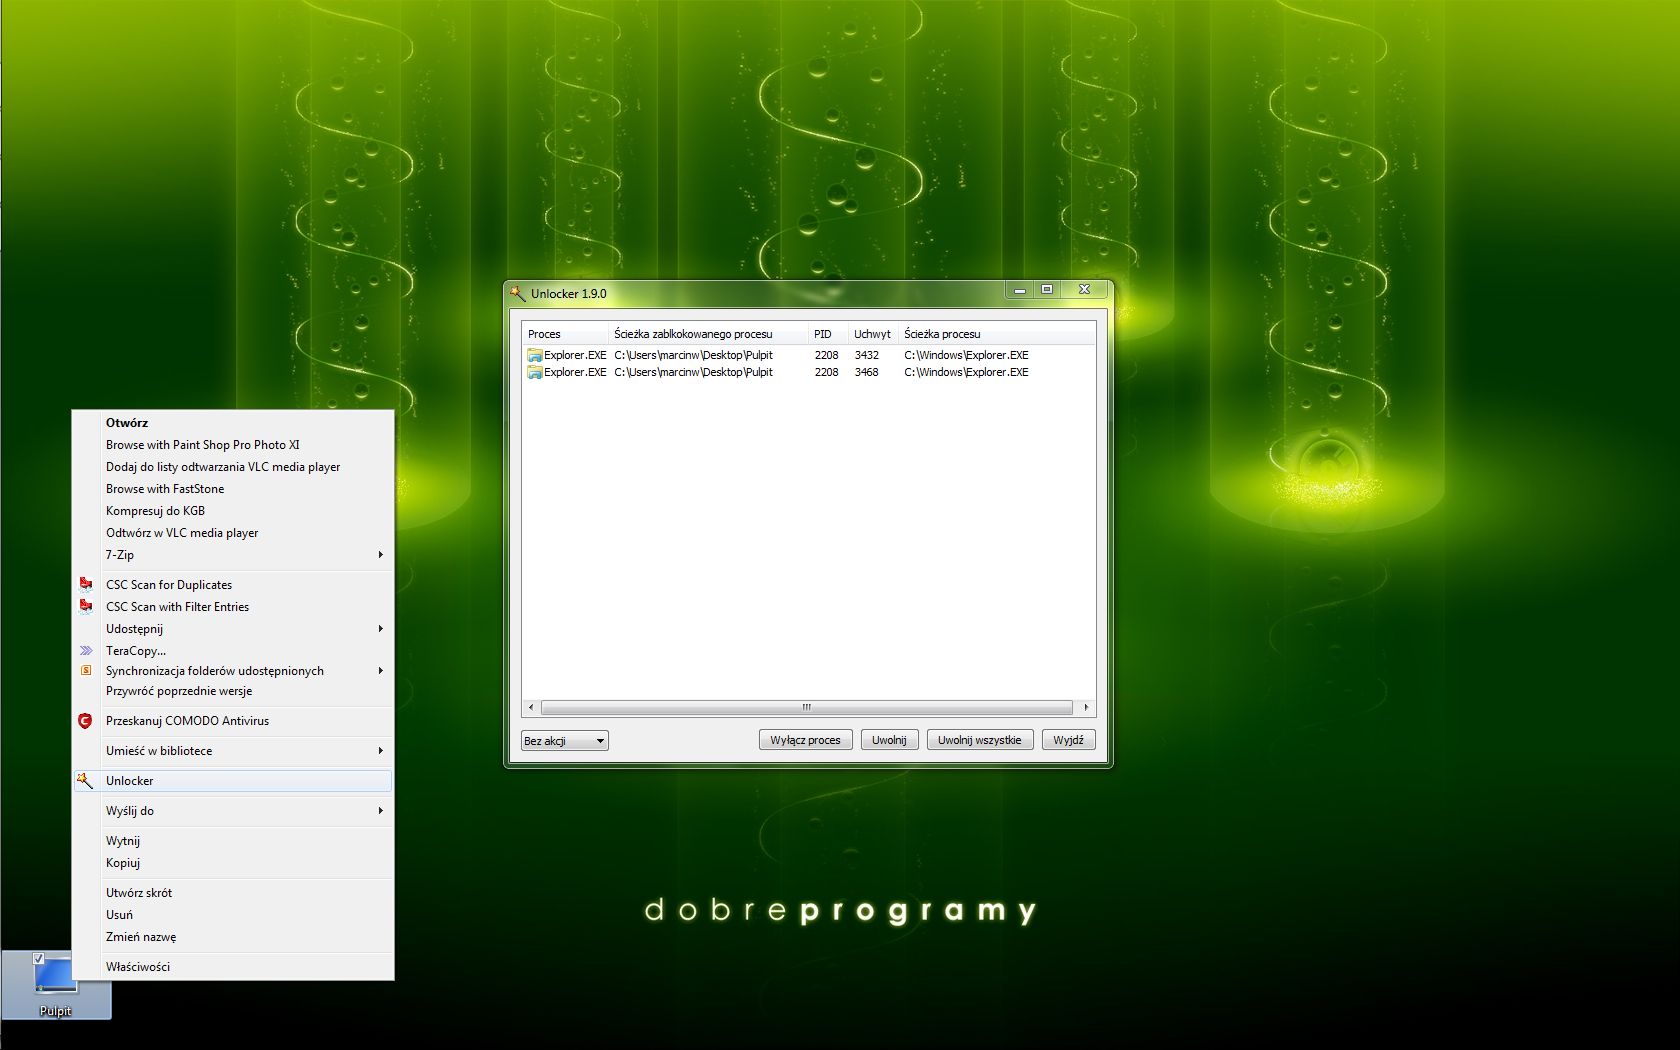
Task: Click the PID 2208 in handle 3468 row
Action: [x=826, y=372]
